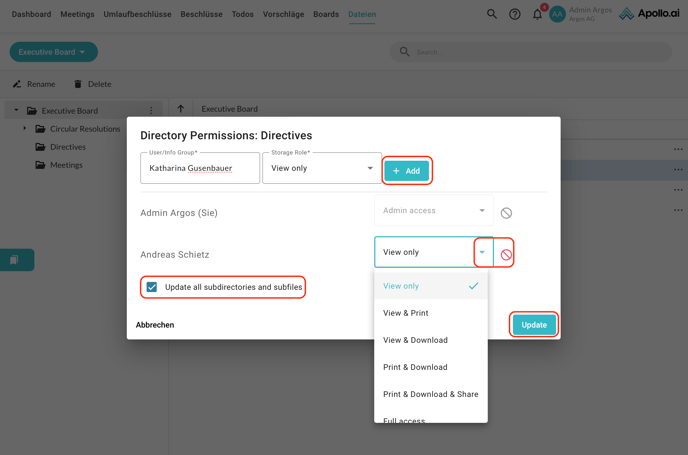Viewport: 688px width, 455px height.
Task: Click the User/Info Group input field
Action: click(200, 168)
